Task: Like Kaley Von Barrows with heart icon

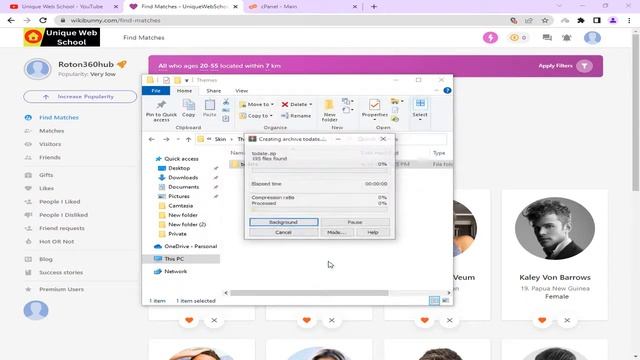Action: (542, 320)
